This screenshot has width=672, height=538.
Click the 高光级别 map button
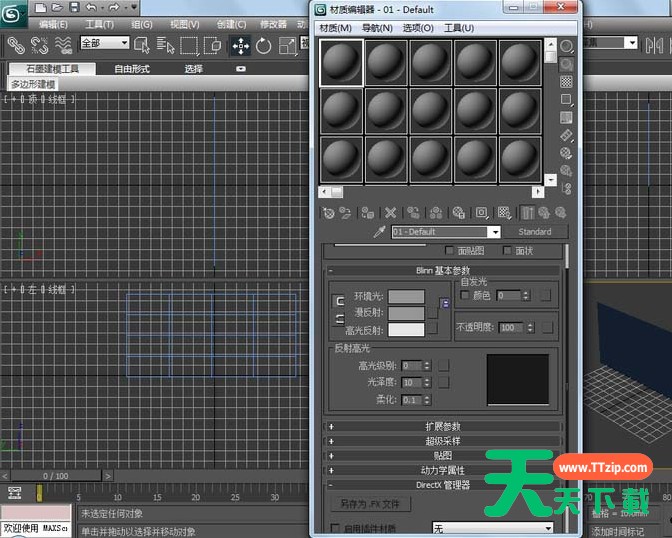click(x=444, y=365)
